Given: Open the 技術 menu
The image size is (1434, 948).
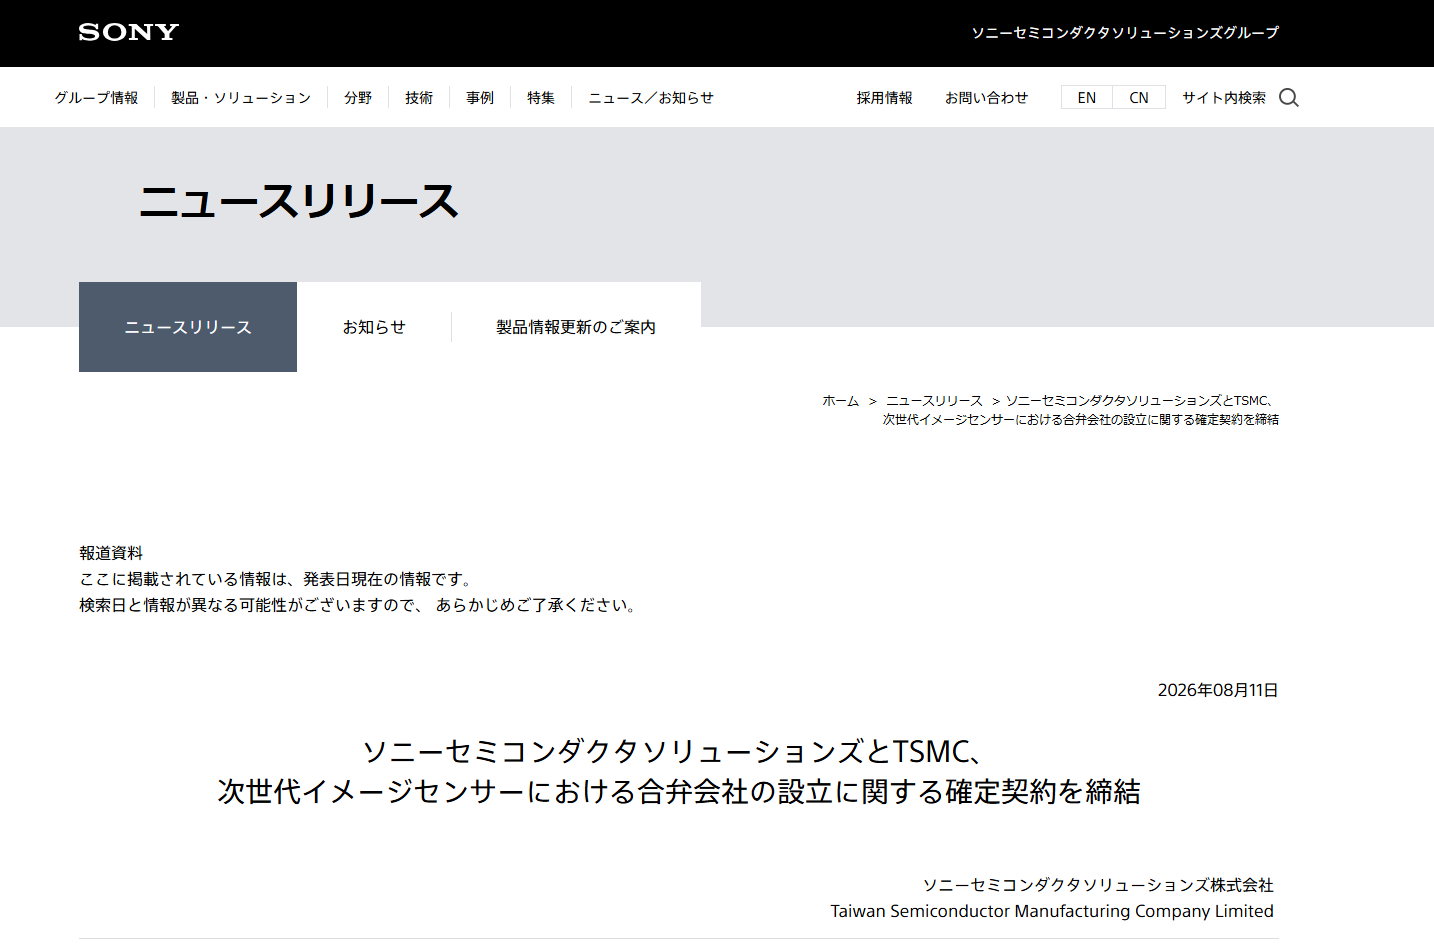Looking at the screenshot, I should tap(419, 98).
